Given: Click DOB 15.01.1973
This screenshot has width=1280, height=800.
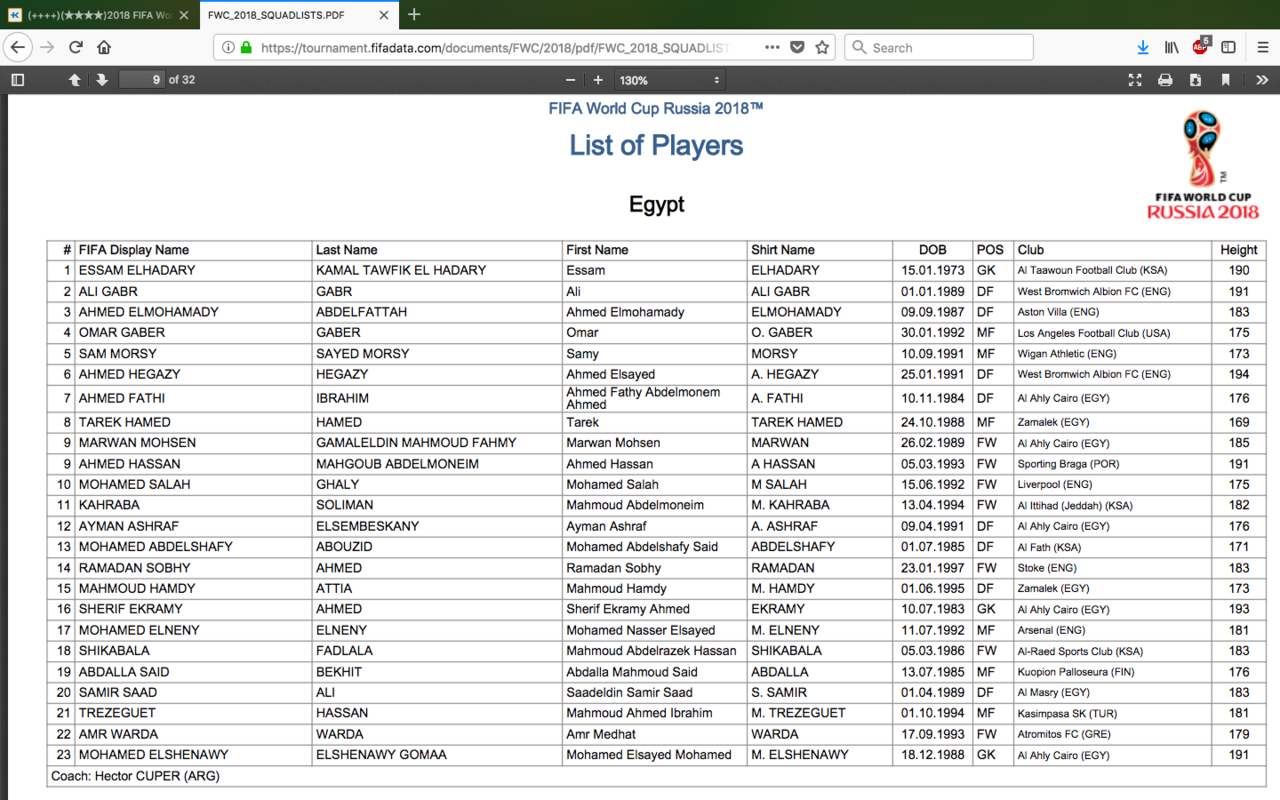Looking at the screenshot, I should coord(933,270).
